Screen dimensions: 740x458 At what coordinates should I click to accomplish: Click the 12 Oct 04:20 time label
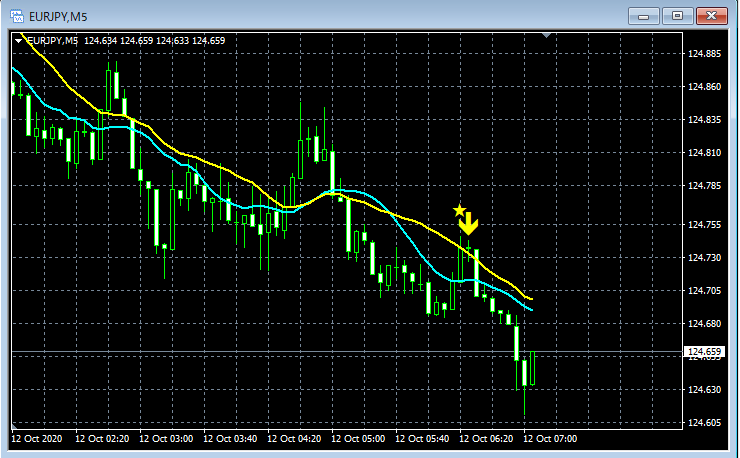[294, 439]
